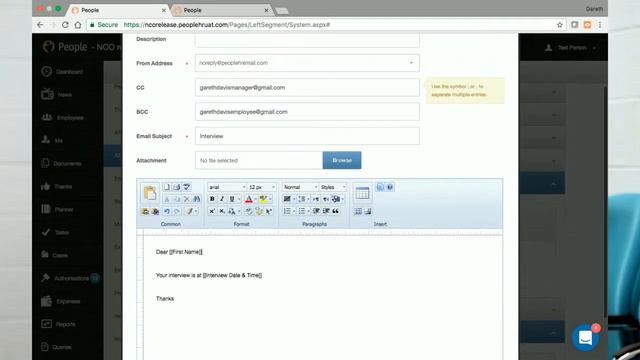Click the Blockquote quotation-mark icon
The height and width of the screenshot is (360, 640).
click(336, 211)
